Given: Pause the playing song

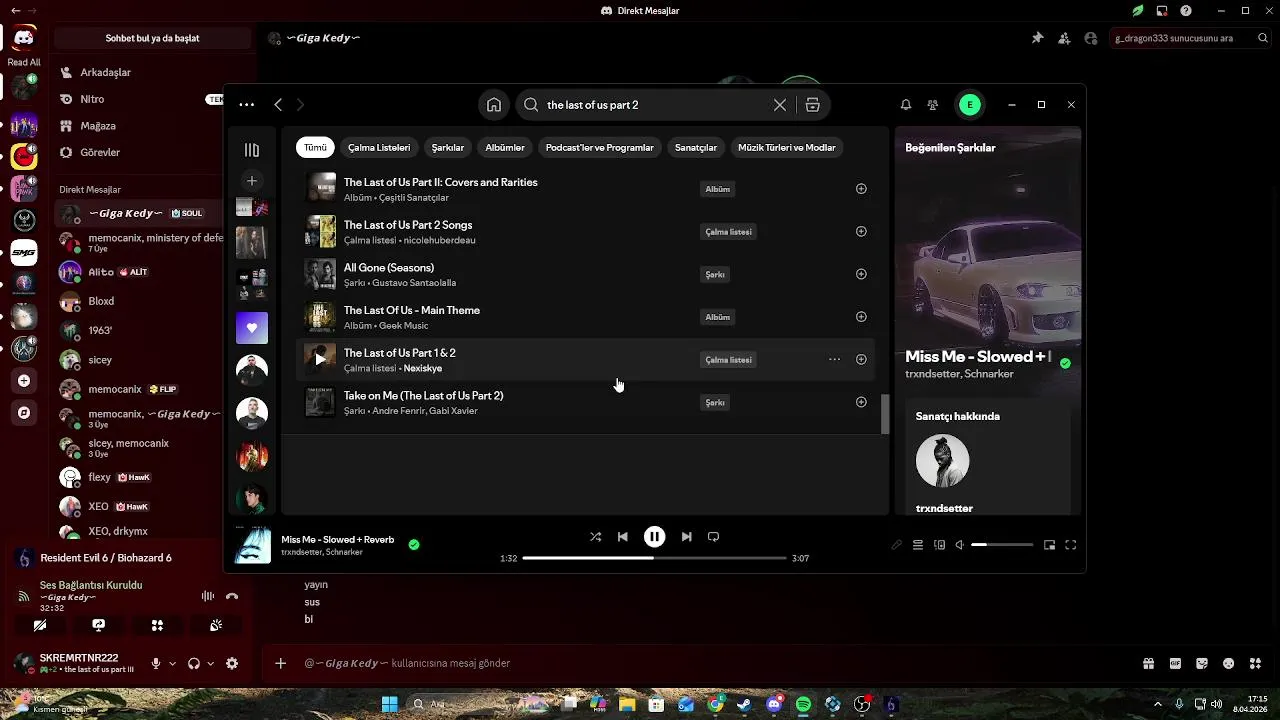Looking at the screenshot, I should [654, 537].
